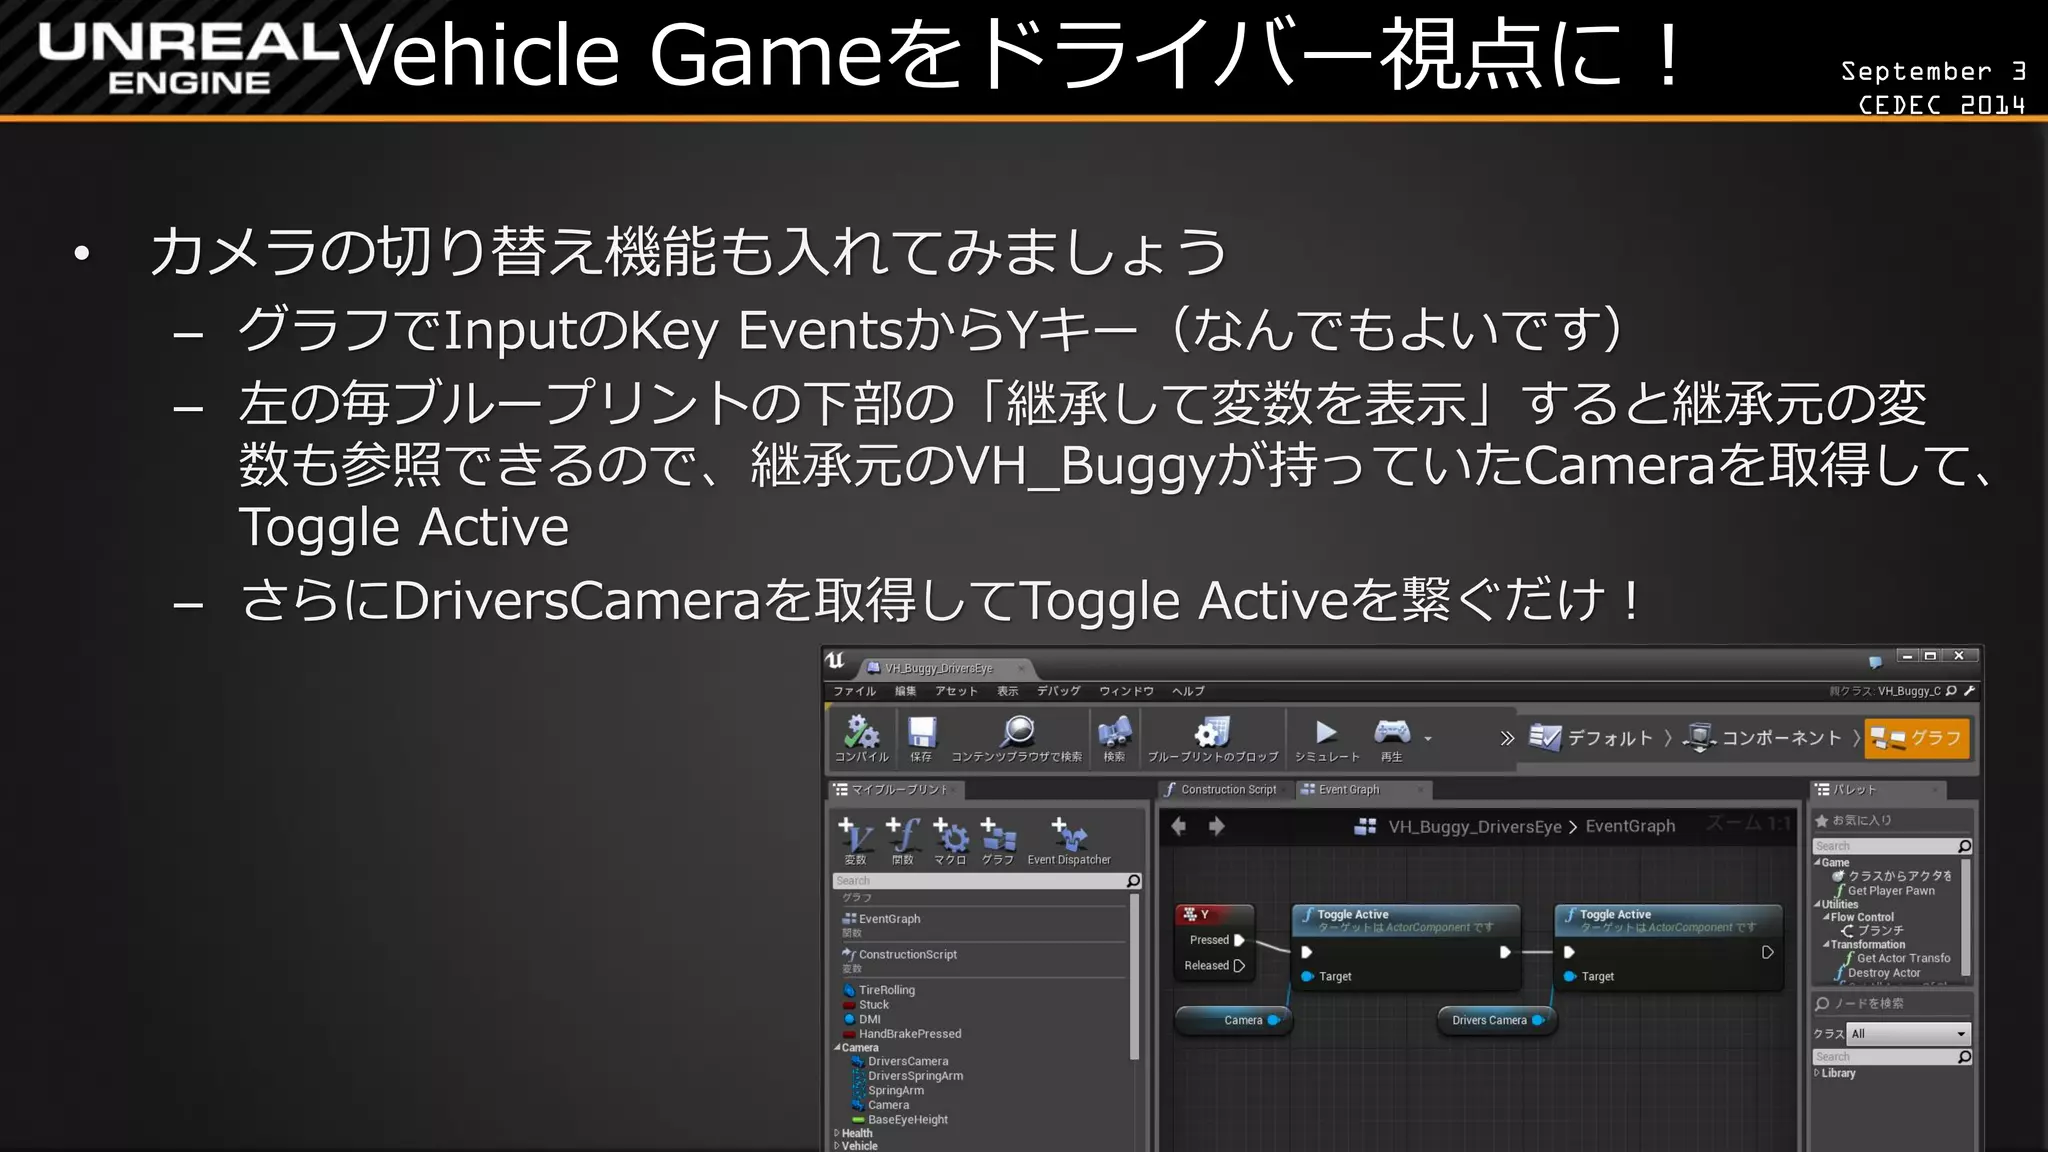Select Get Player Pawn in palette
This screenshot has width=2048, height=1152.
click(x=1885, y=891)
